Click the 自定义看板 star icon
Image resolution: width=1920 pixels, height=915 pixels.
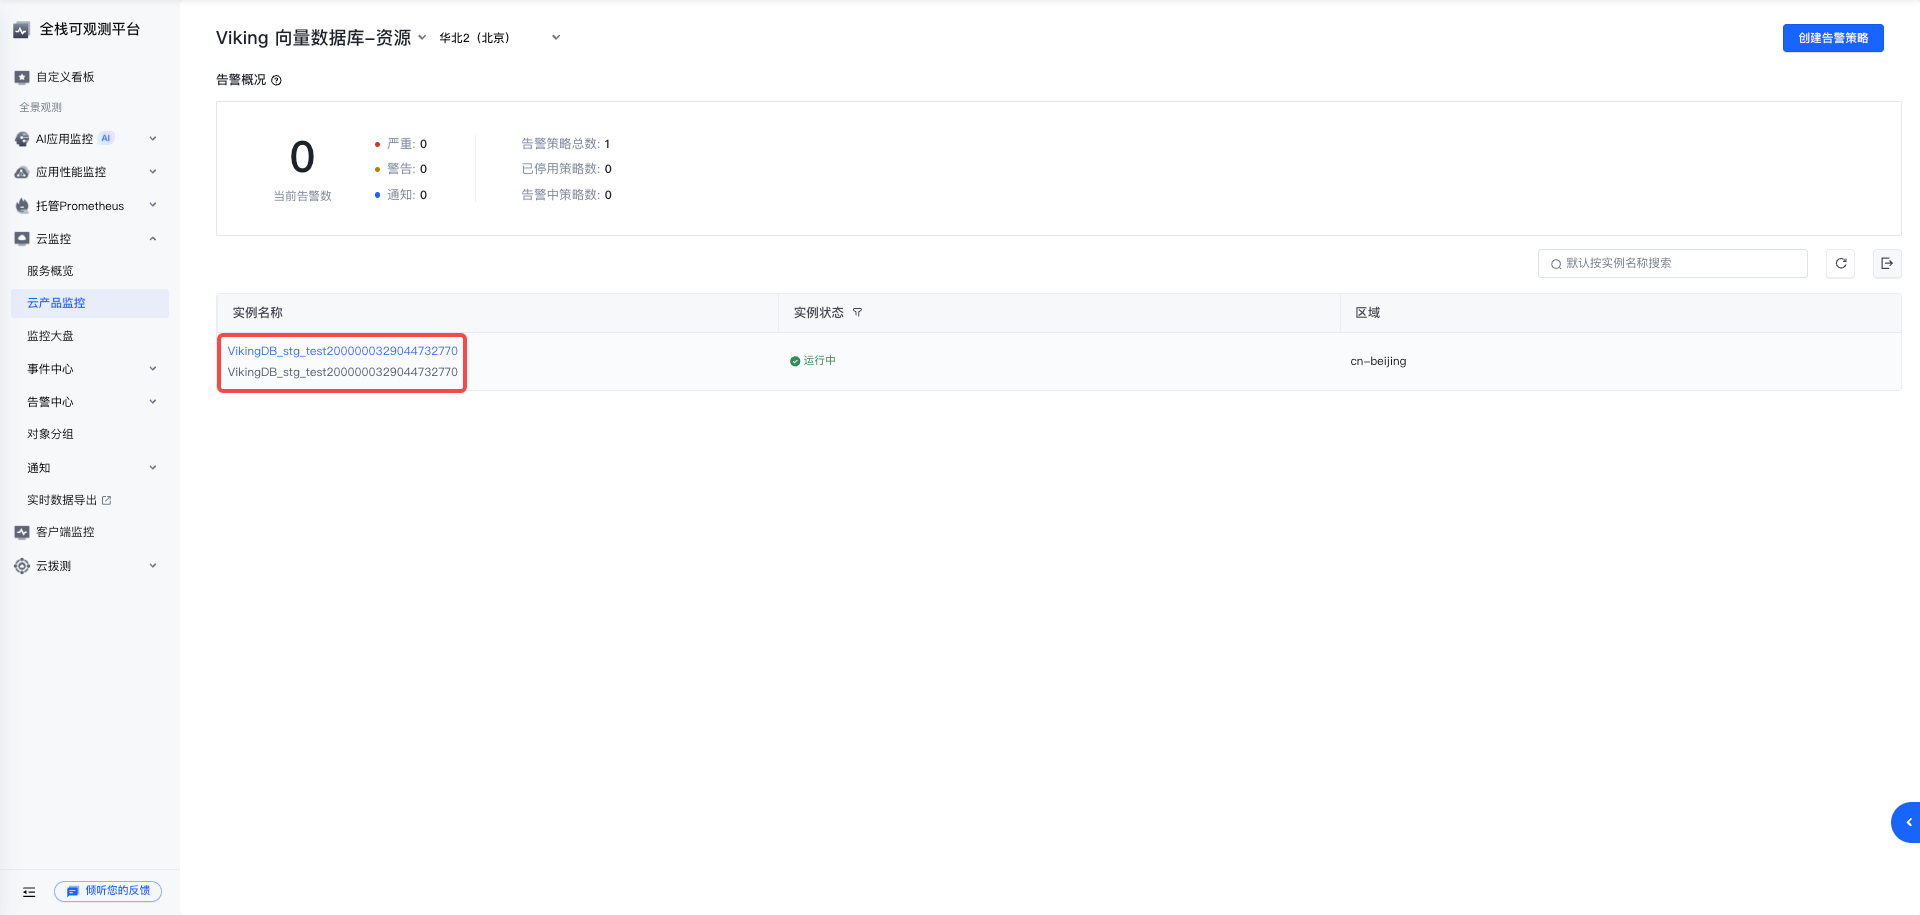[x=22, y=77]
